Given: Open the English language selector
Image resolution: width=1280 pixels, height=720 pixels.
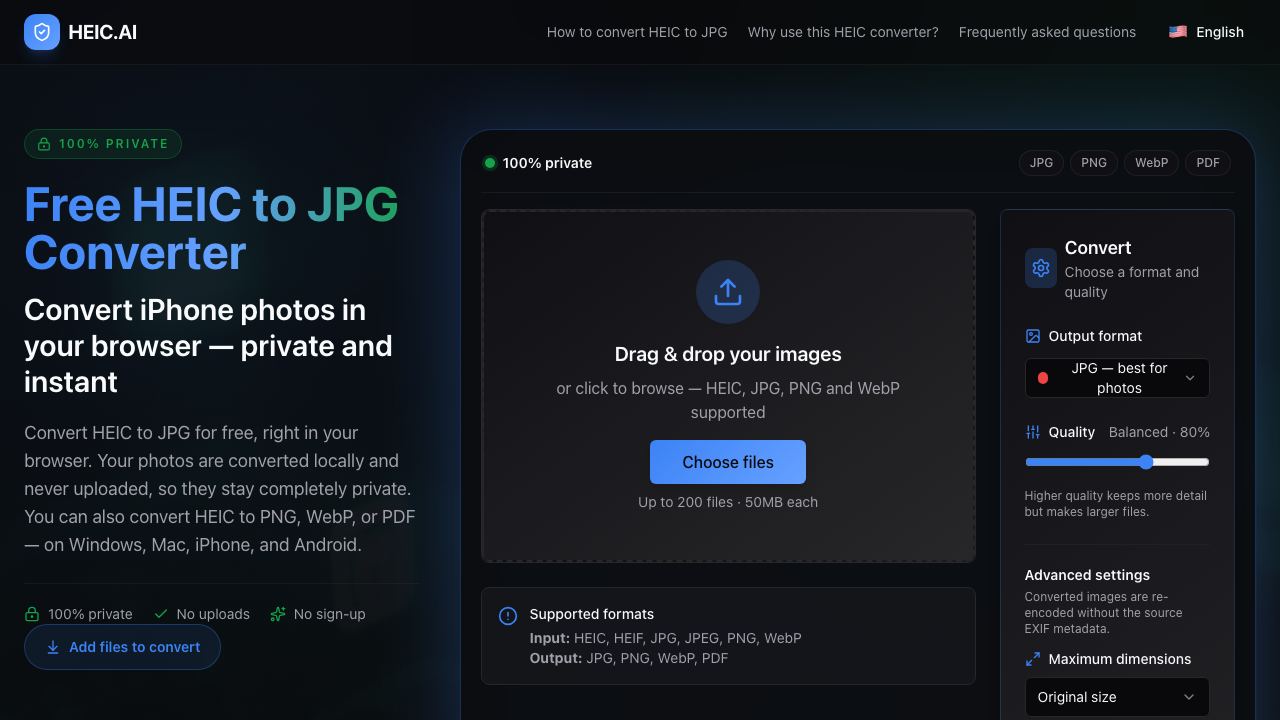Looking at the screenshot, I should tap(1206, 32).
